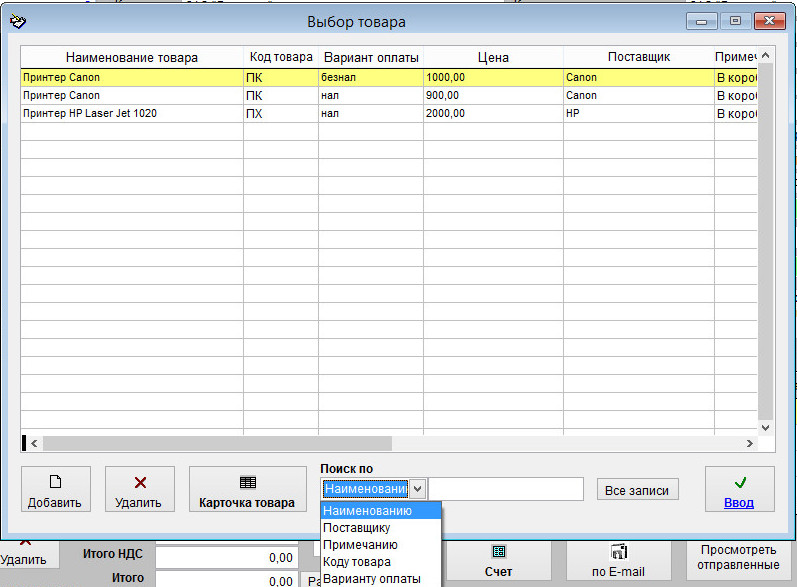Click the scroll down arrow of the vertical scrollbar

point(765,428)
